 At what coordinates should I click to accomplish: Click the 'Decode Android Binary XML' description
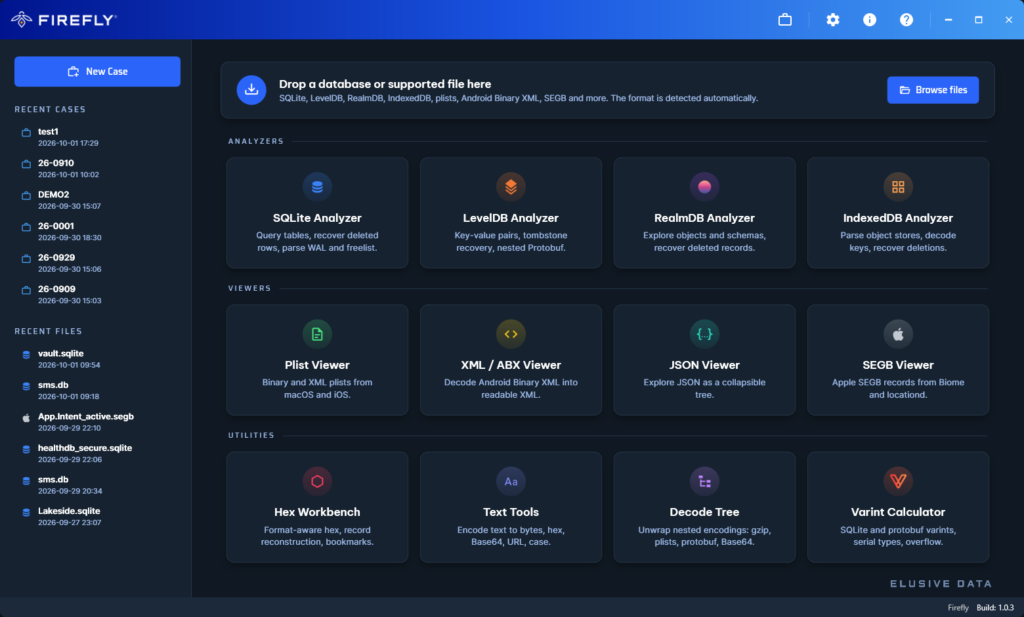[x=511, y=388]
